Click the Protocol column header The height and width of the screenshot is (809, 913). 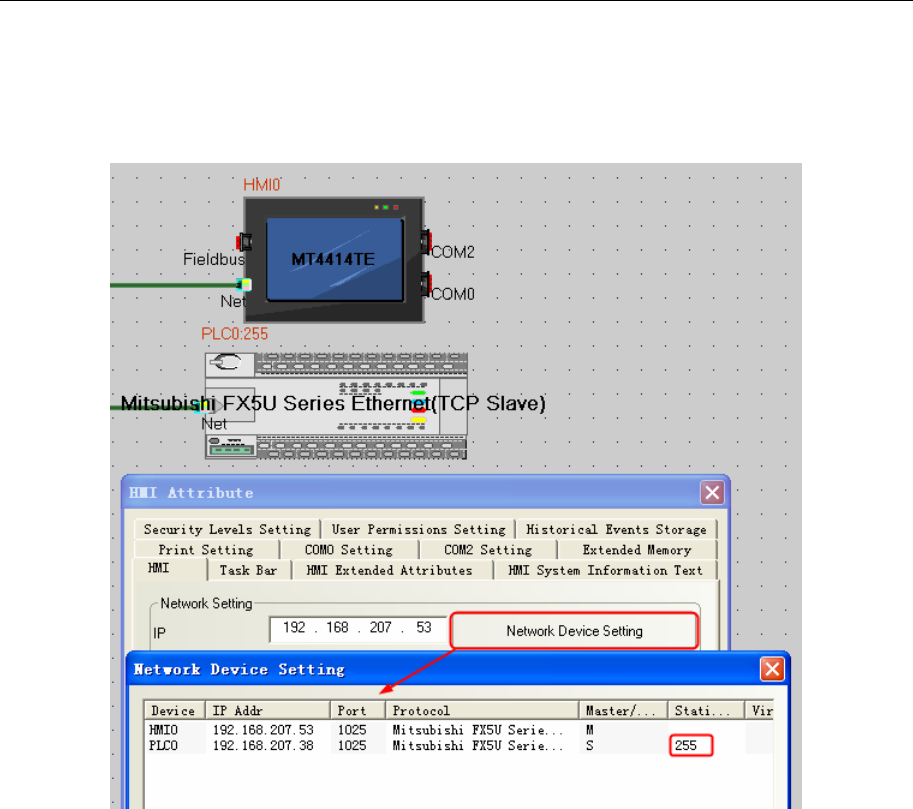pyautogui.click(x=482, y=711)
